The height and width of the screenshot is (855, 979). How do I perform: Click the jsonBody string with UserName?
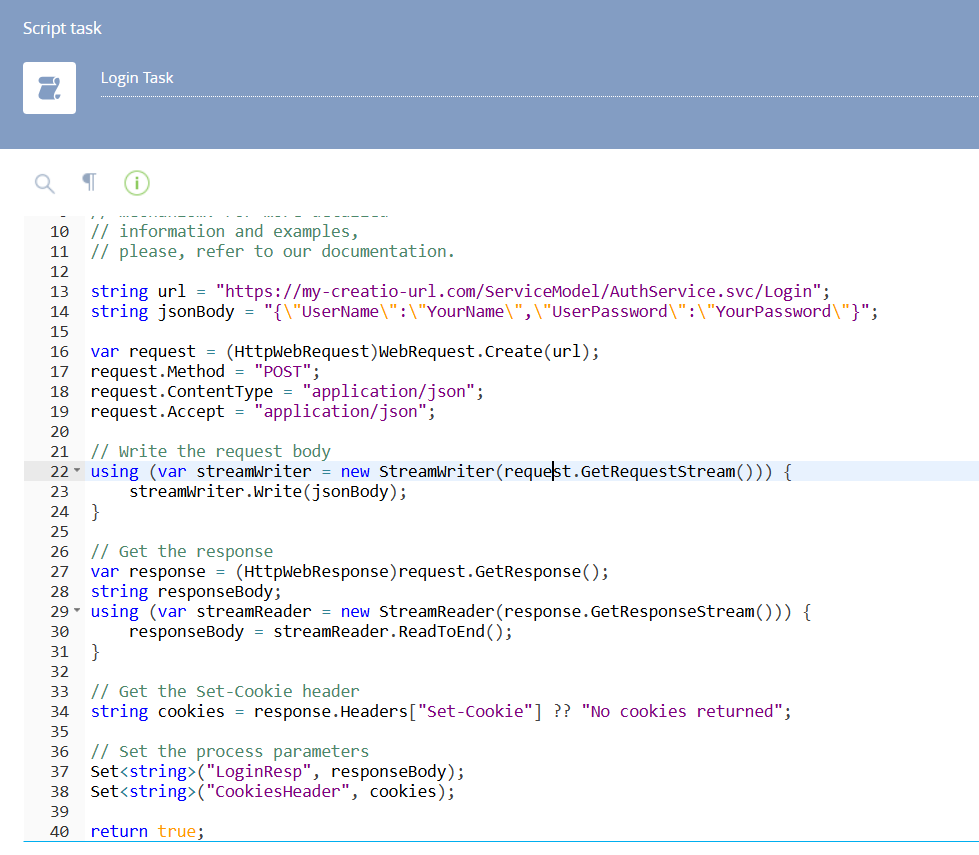(x=566, y=312)
